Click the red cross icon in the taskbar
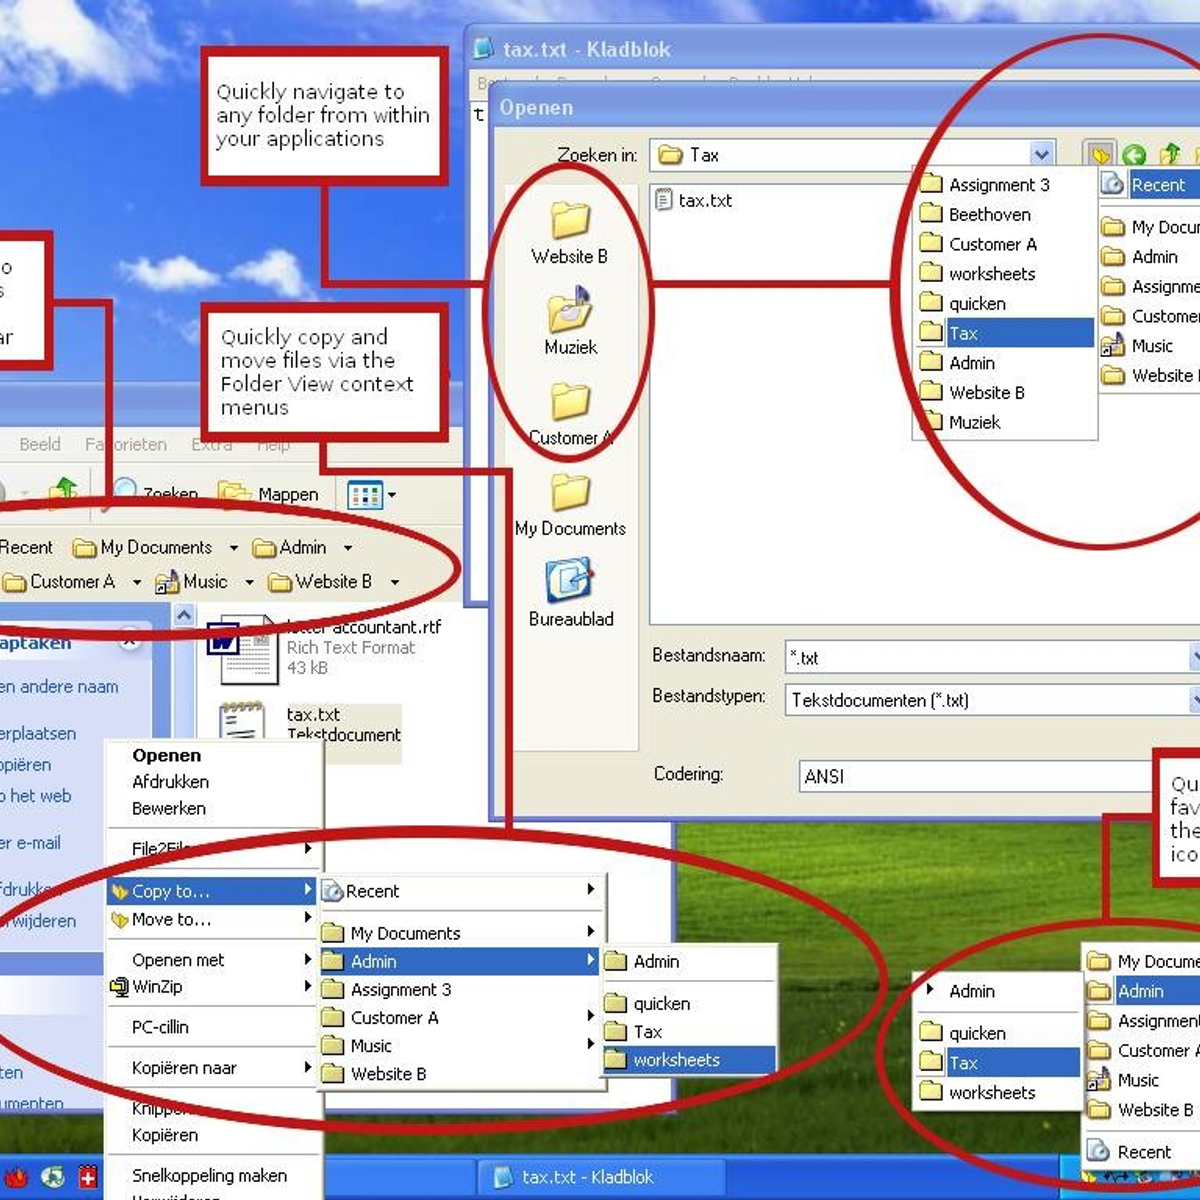Screen dimensions: 1200x1200 point(89,1177)
